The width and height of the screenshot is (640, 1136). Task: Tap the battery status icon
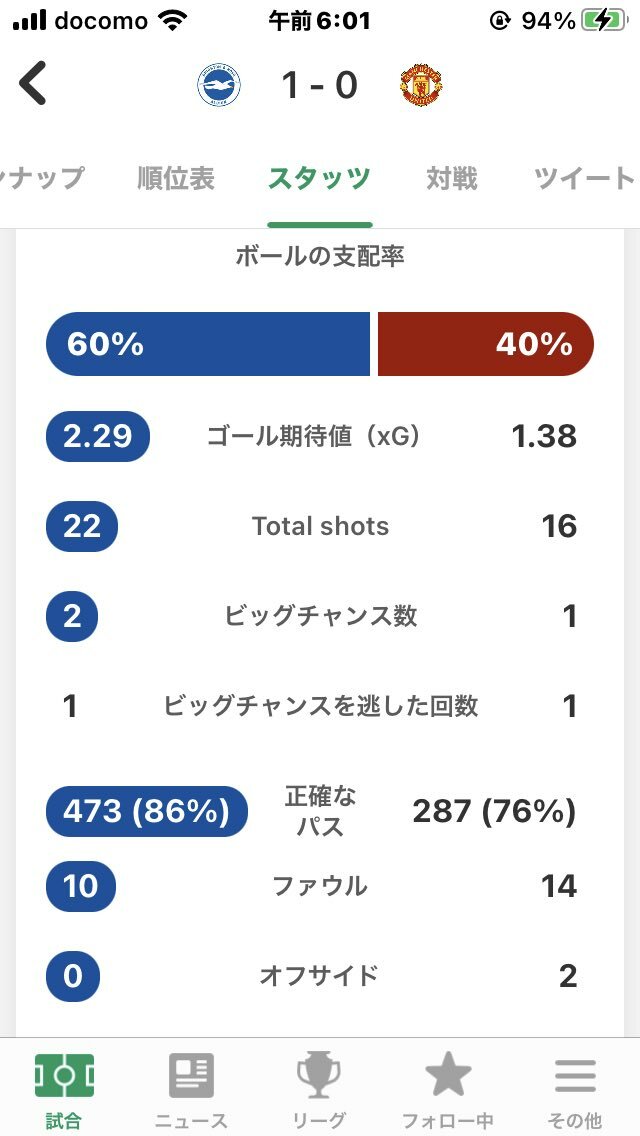604,20
